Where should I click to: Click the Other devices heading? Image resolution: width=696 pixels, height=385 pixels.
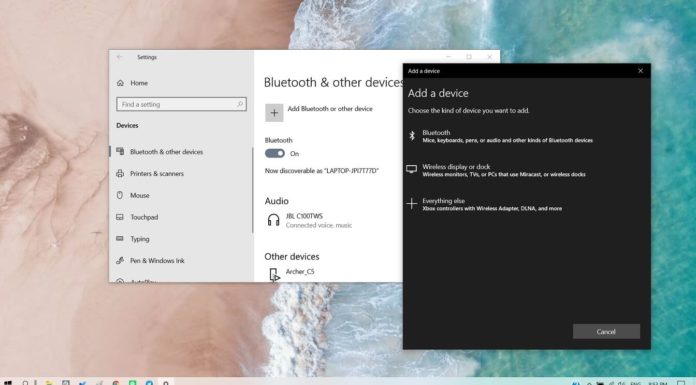point(292,256)
